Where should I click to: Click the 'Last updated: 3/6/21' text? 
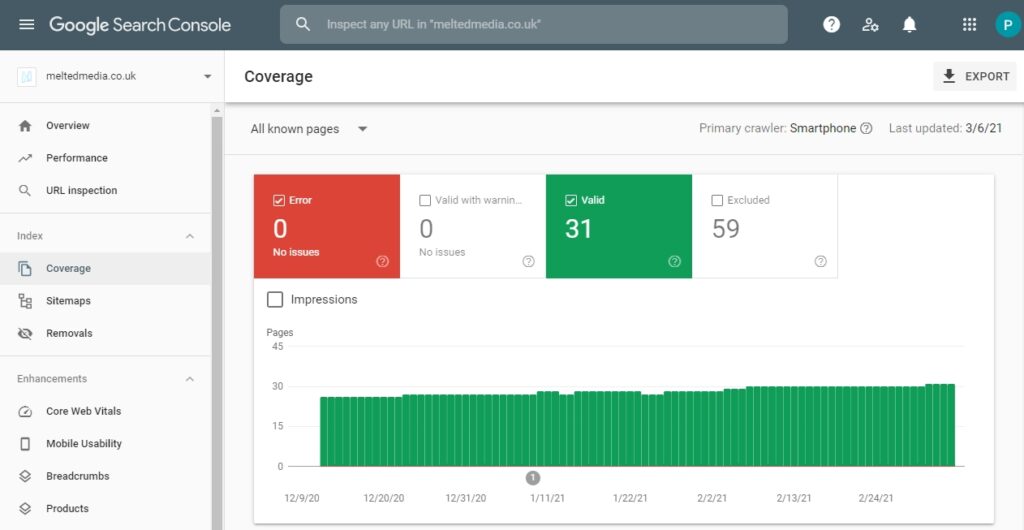945,129
